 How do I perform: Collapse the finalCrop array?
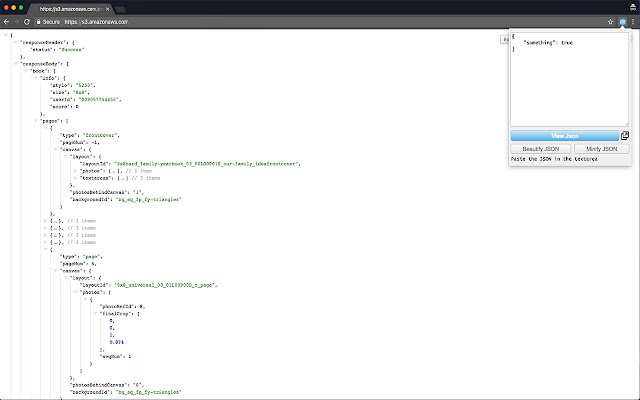tap(93, 312)
